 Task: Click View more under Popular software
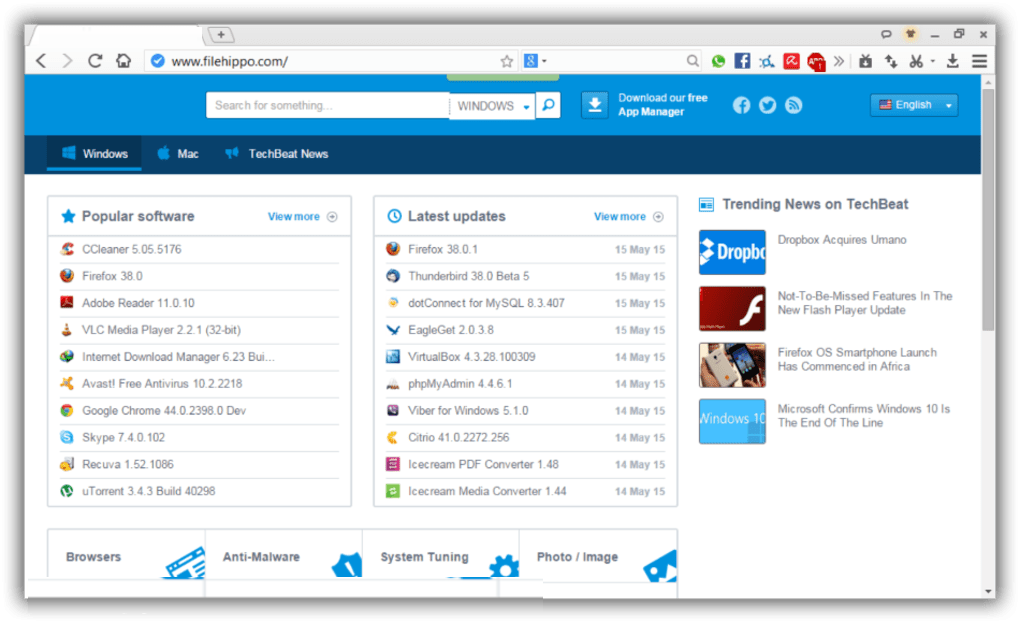pyautogui.click(x=302, y=217)
